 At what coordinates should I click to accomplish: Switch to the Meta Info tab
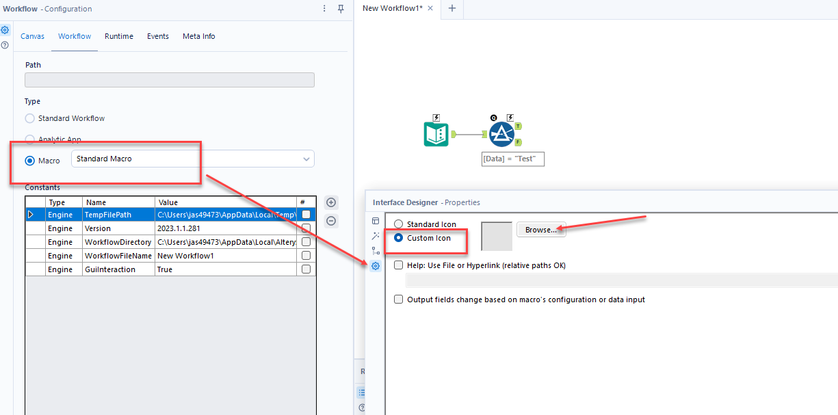tap(199, 36)
